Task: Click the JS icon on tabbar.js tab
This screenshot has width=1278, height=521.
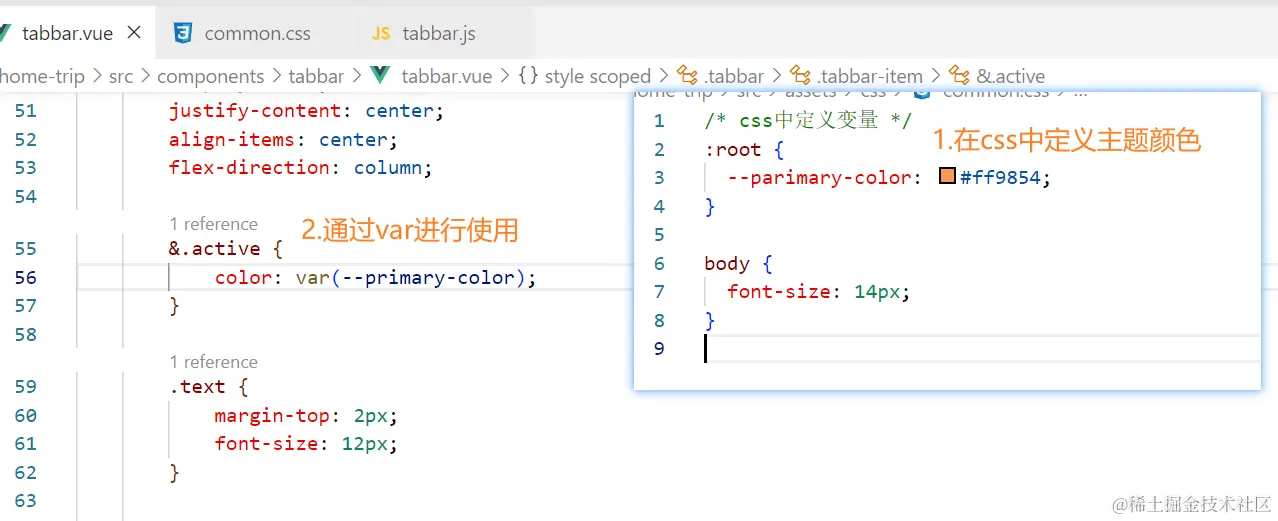Action: [x=380, y=34]
